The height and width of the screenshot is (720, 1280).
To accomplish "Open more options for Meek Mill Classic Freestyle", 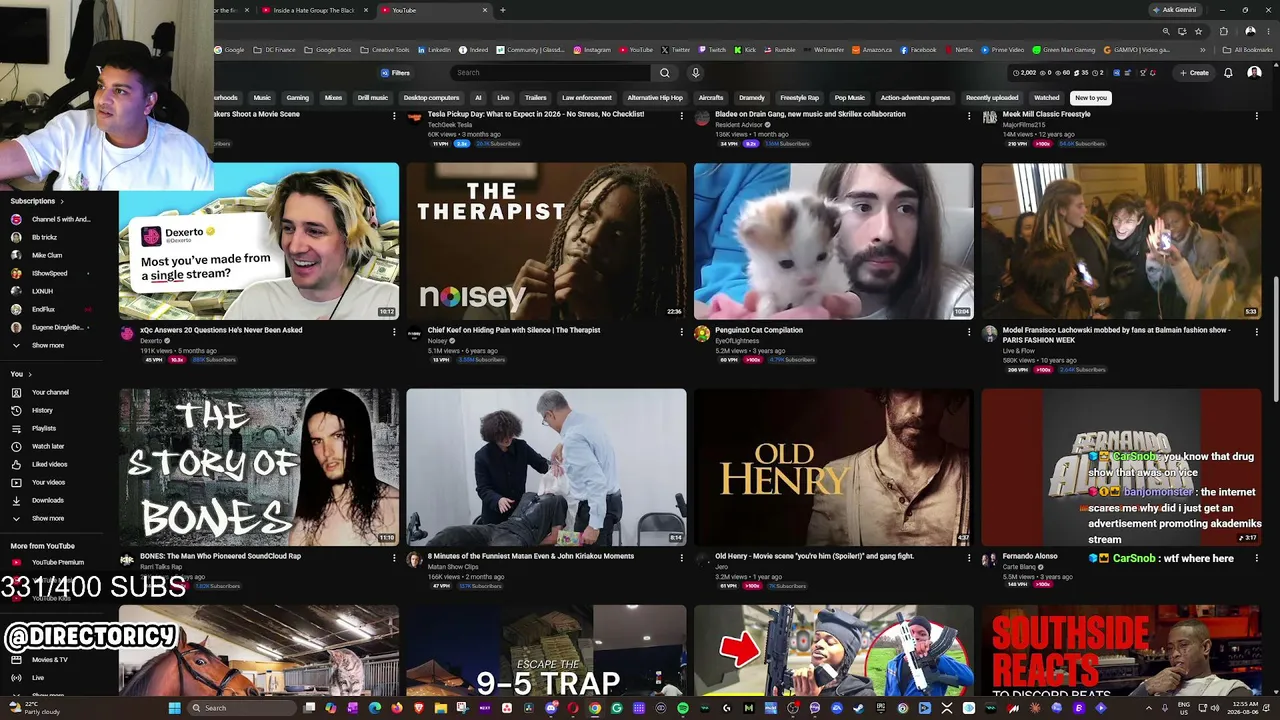I will pos(1256,116).
